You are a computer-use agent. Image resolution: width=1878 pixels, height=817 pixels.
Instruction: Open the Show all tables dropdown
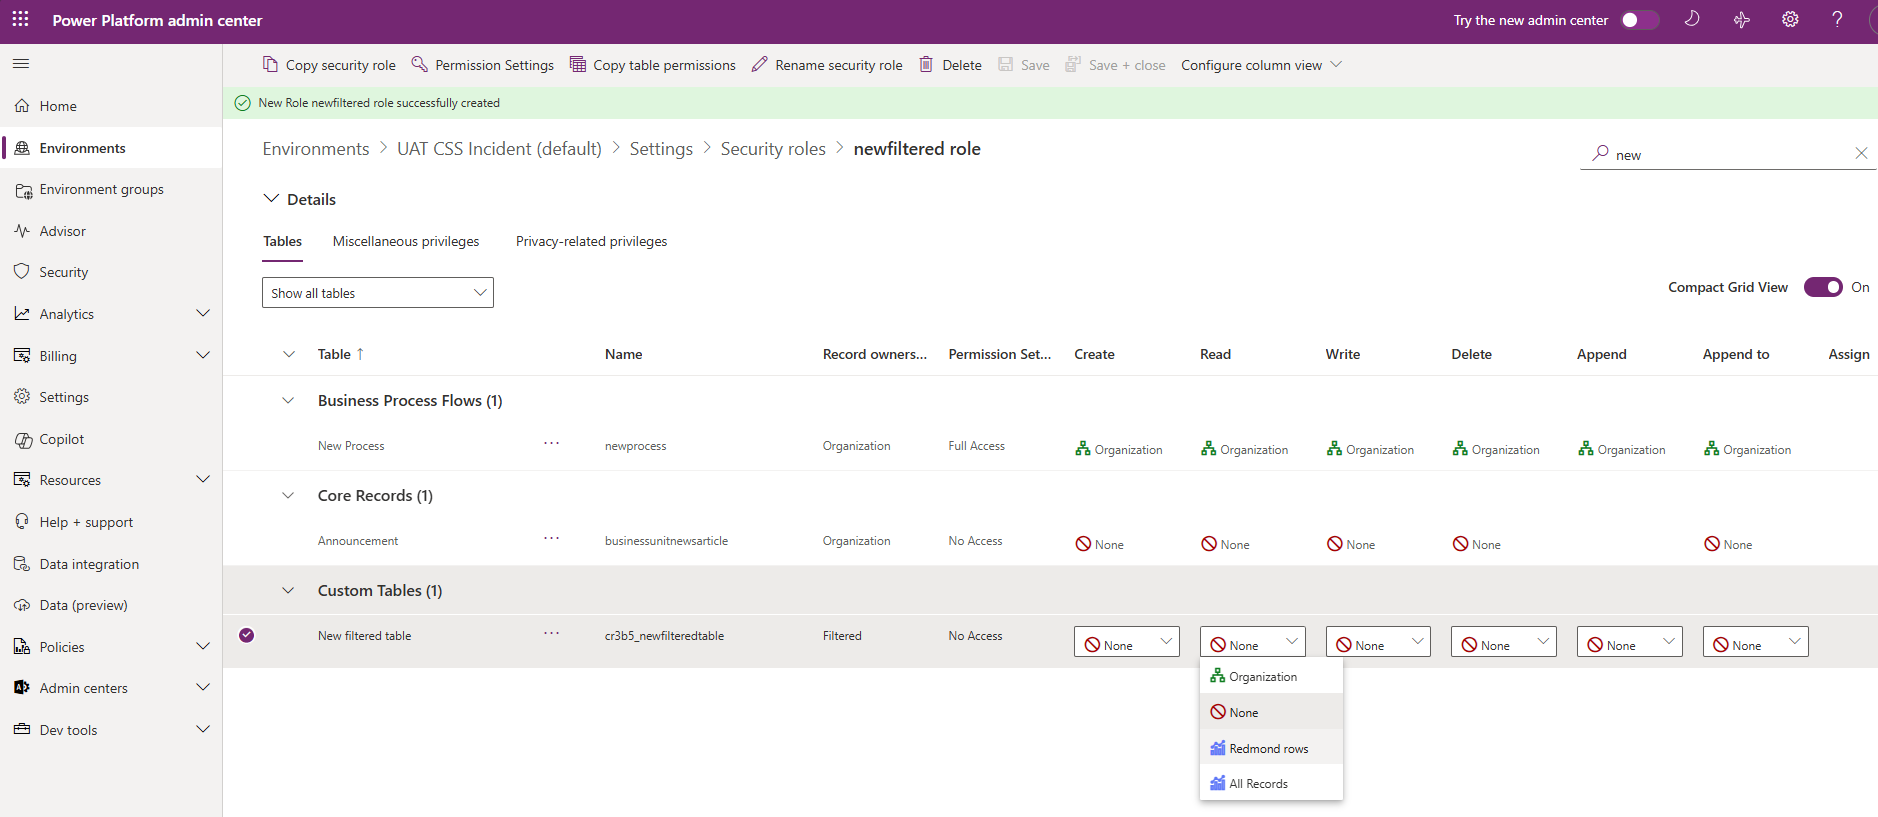[378, 293]
